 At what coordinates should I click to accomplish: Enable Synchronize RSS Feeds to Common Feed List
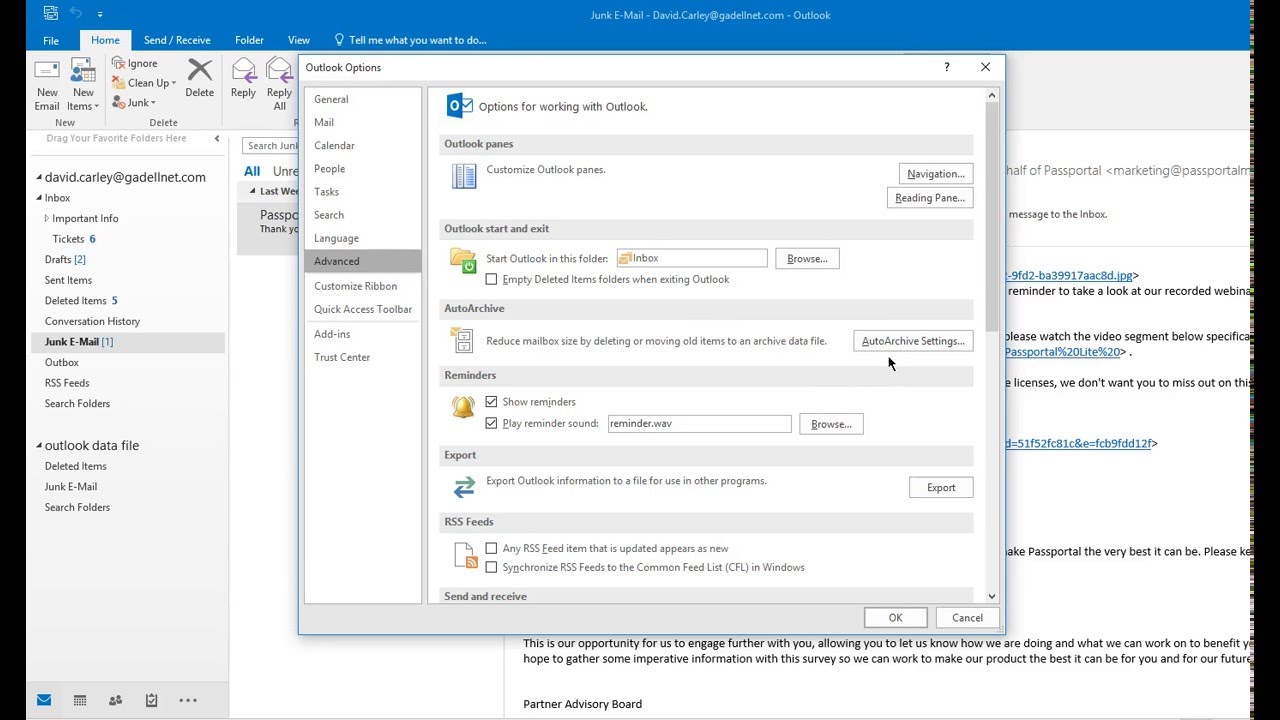pyautogui.click(x=491, y=567)
